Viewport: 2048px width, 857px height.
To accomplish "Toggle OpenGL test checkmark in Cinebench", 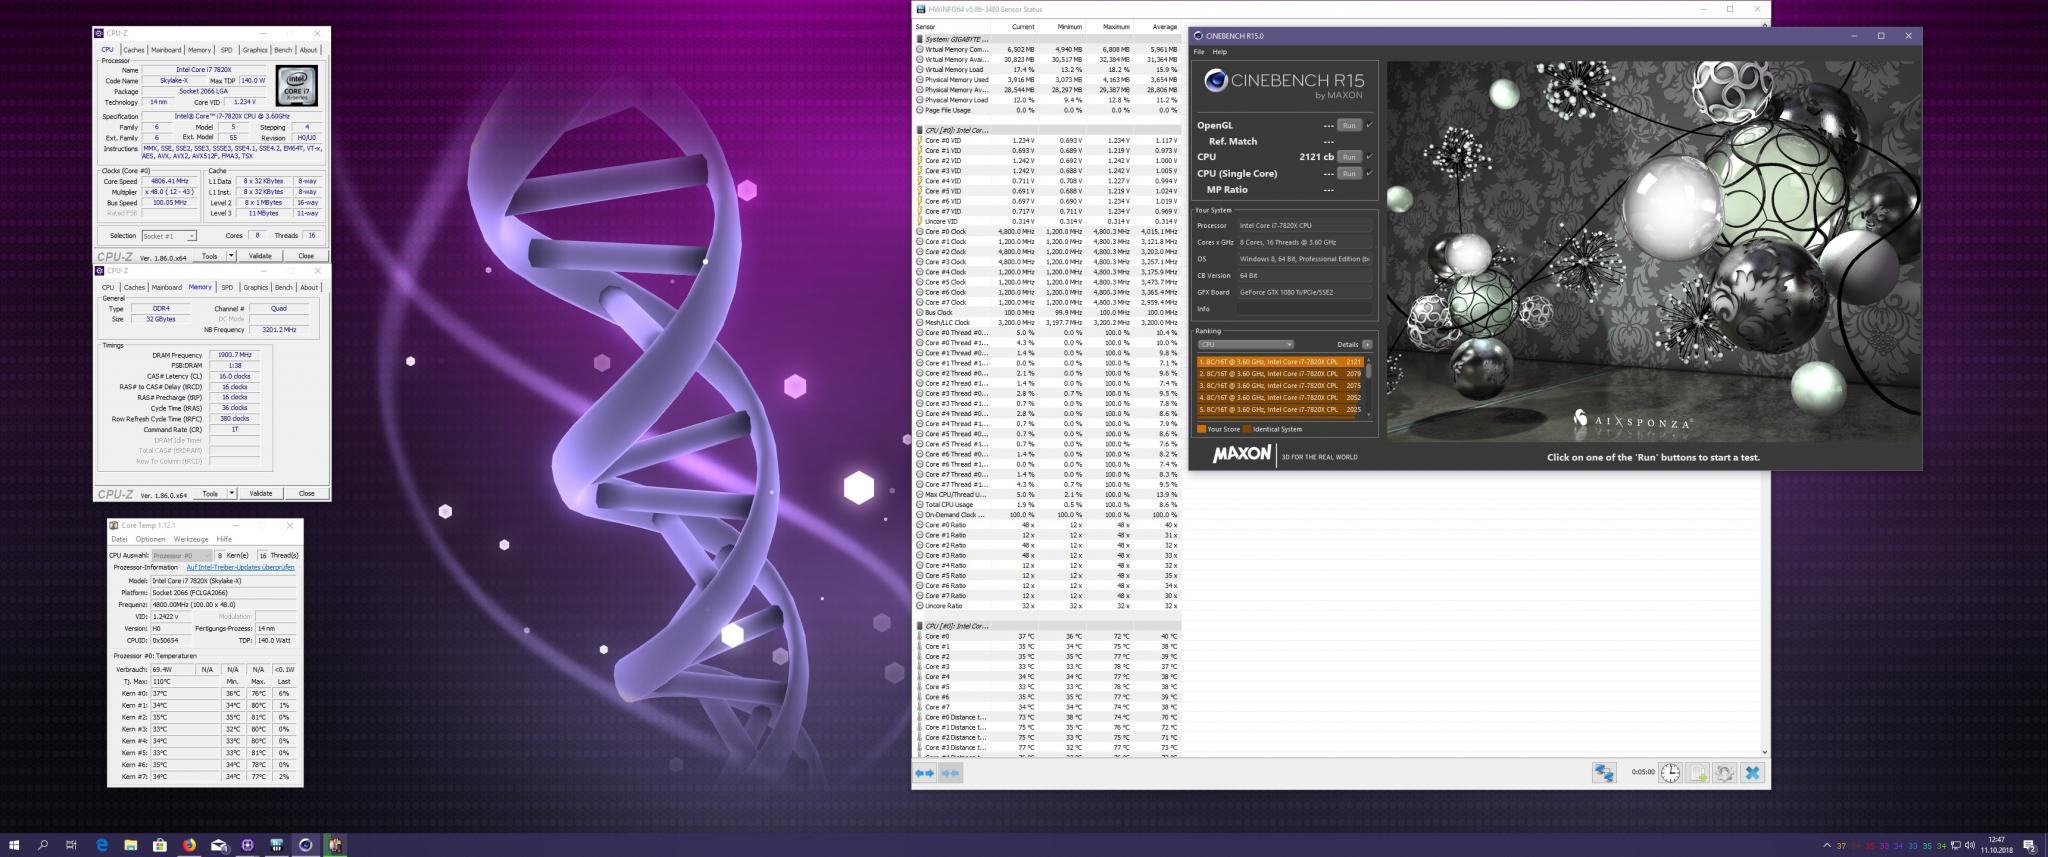I will [1369, 125].
